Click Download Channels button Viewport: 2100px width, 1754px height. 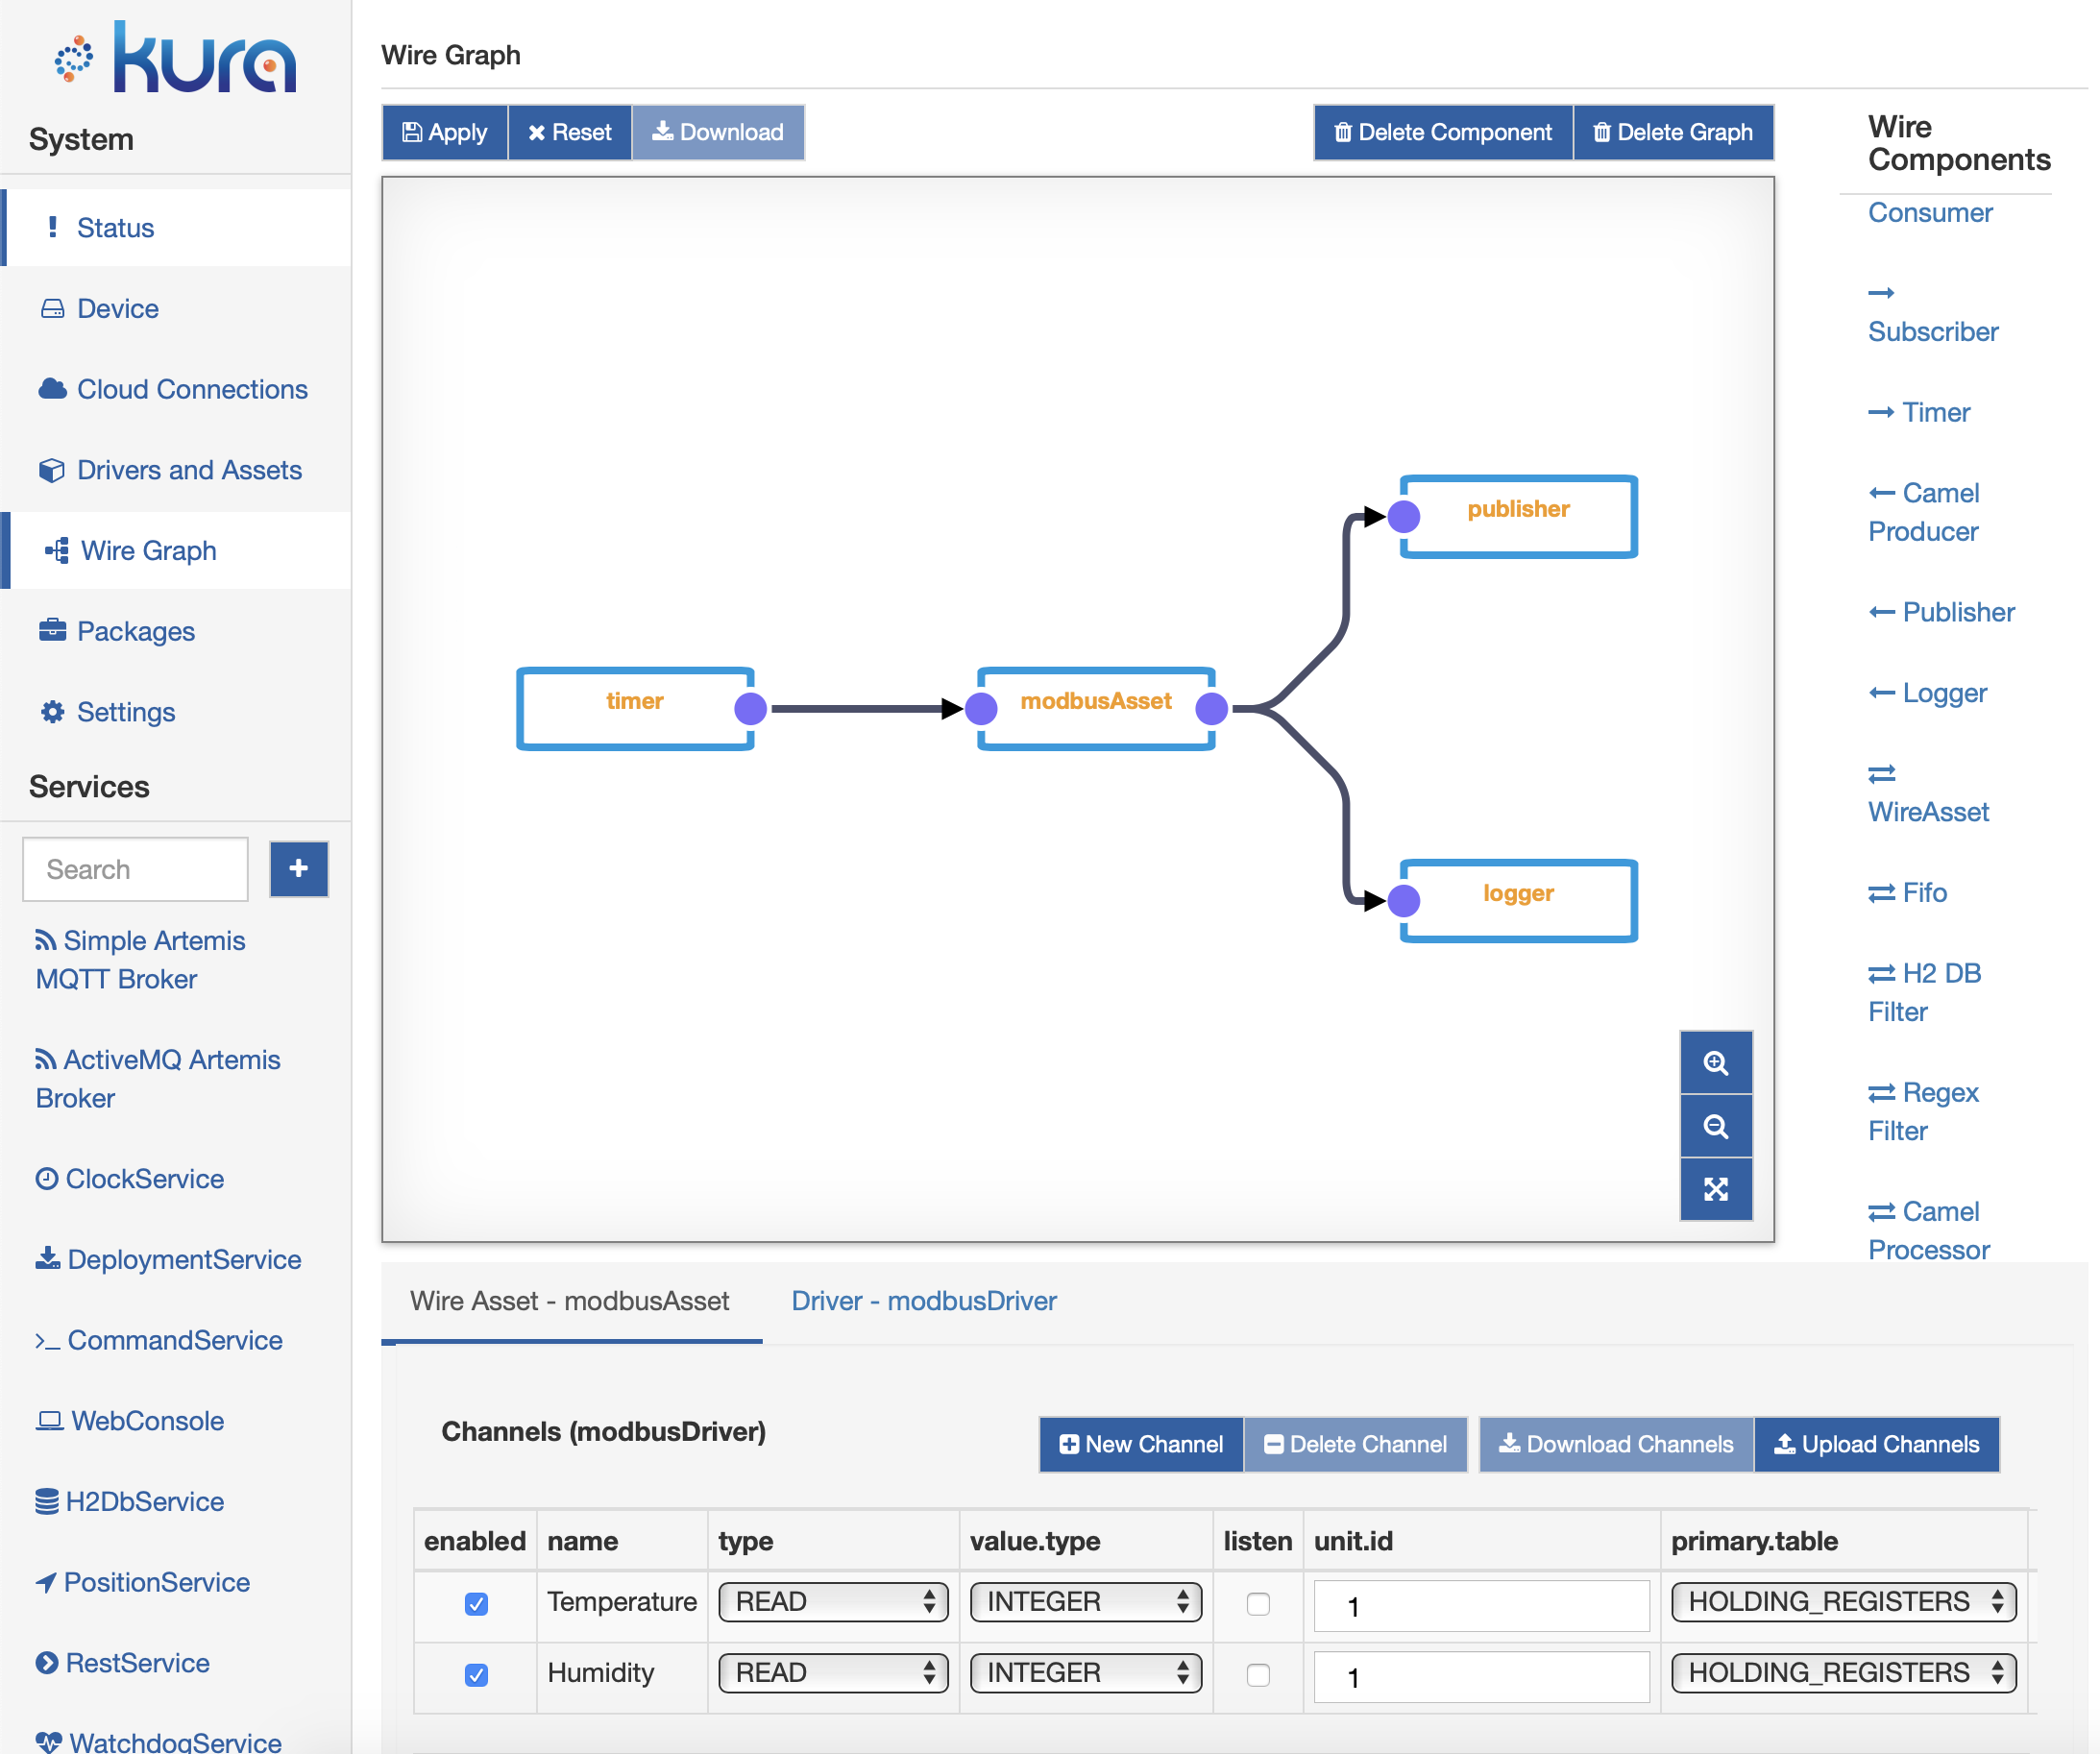click(x=1616, y=1444)
